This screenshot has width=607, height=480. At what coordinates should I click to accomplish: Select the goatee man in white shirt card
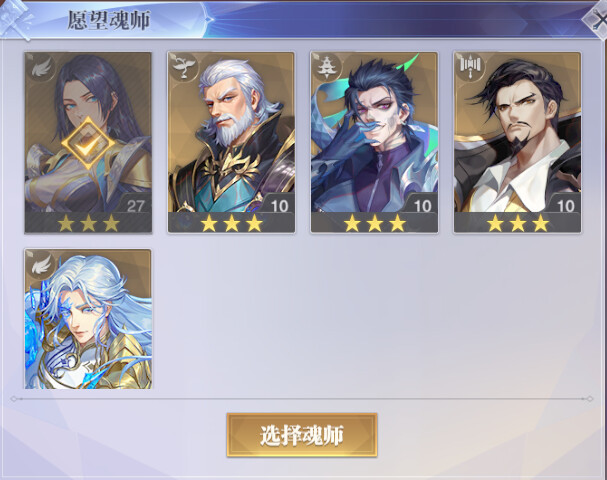(x=517, y=142)
